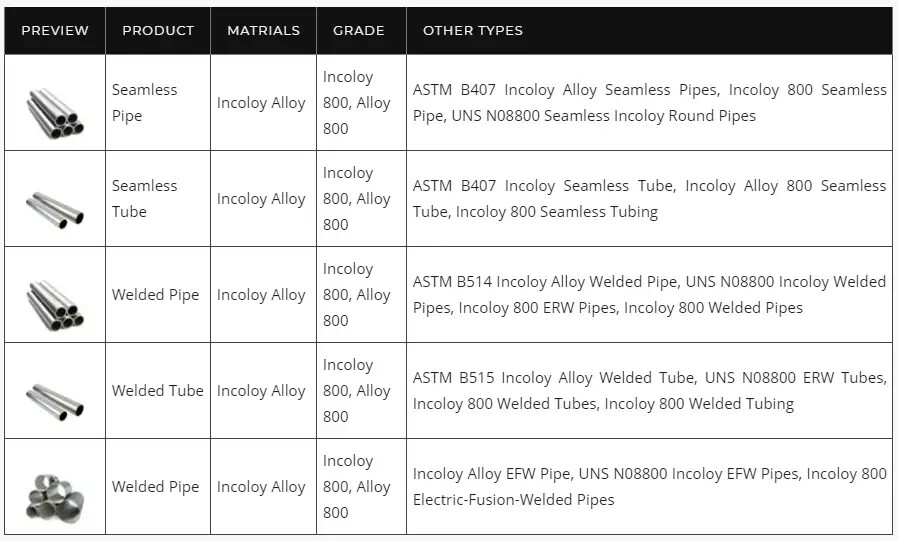Click the "Seamless Pipe" product name
The height and width of the screenshot is (541, 898).
pyautogui.click(x=144, y=103)
